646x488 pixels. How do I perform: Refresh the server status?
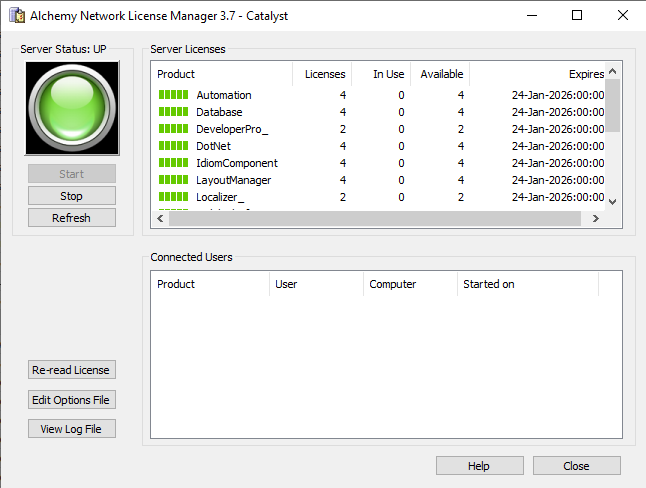click(x=72, y=218)
